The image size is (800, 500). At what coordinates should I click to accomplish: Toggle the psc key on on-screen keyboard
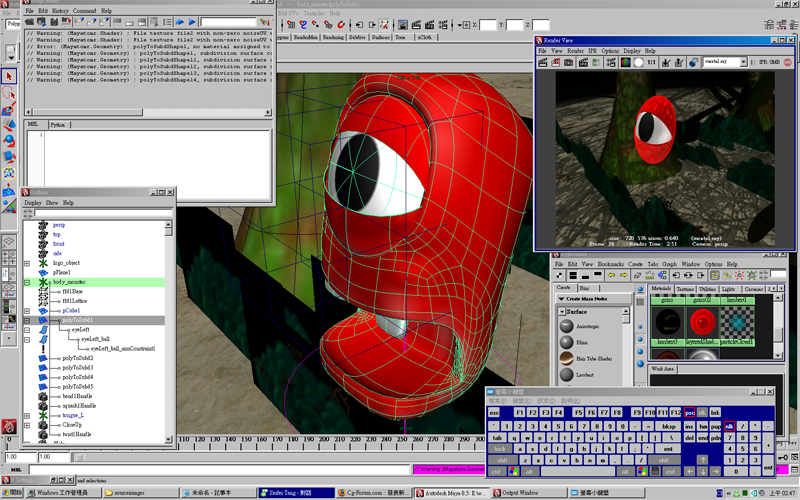coord(689,412)
